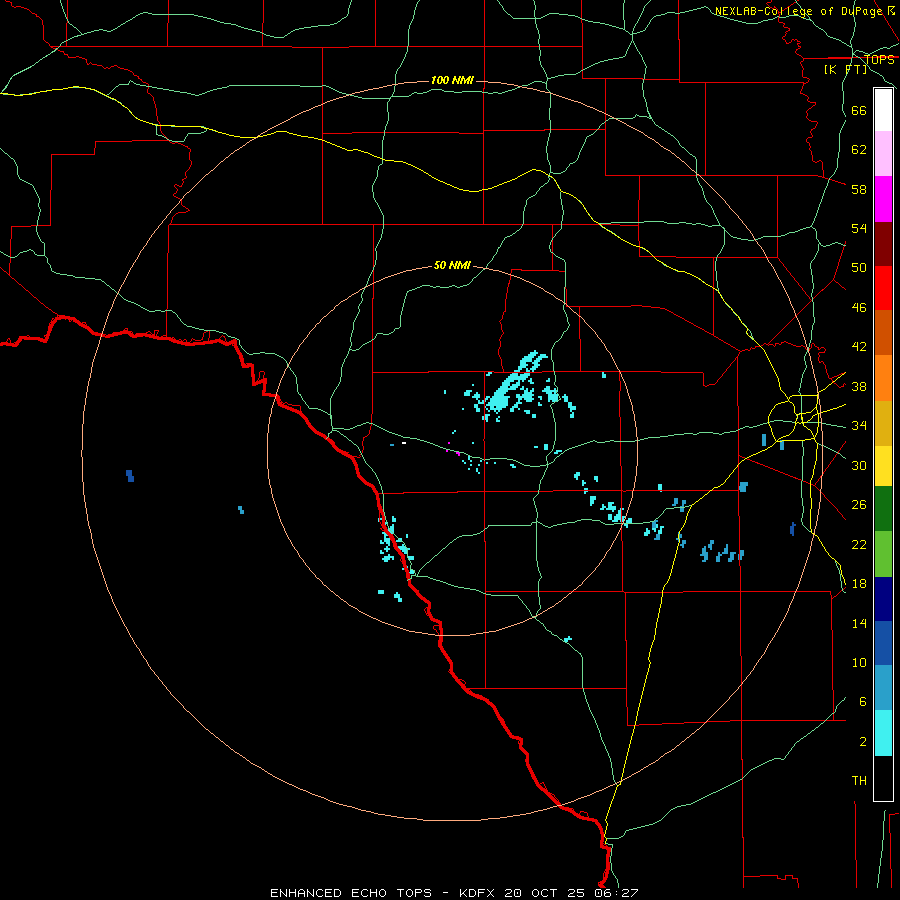Select the "58" legend value
Screen dimensions: 900x900
click(x=859, y=189)
